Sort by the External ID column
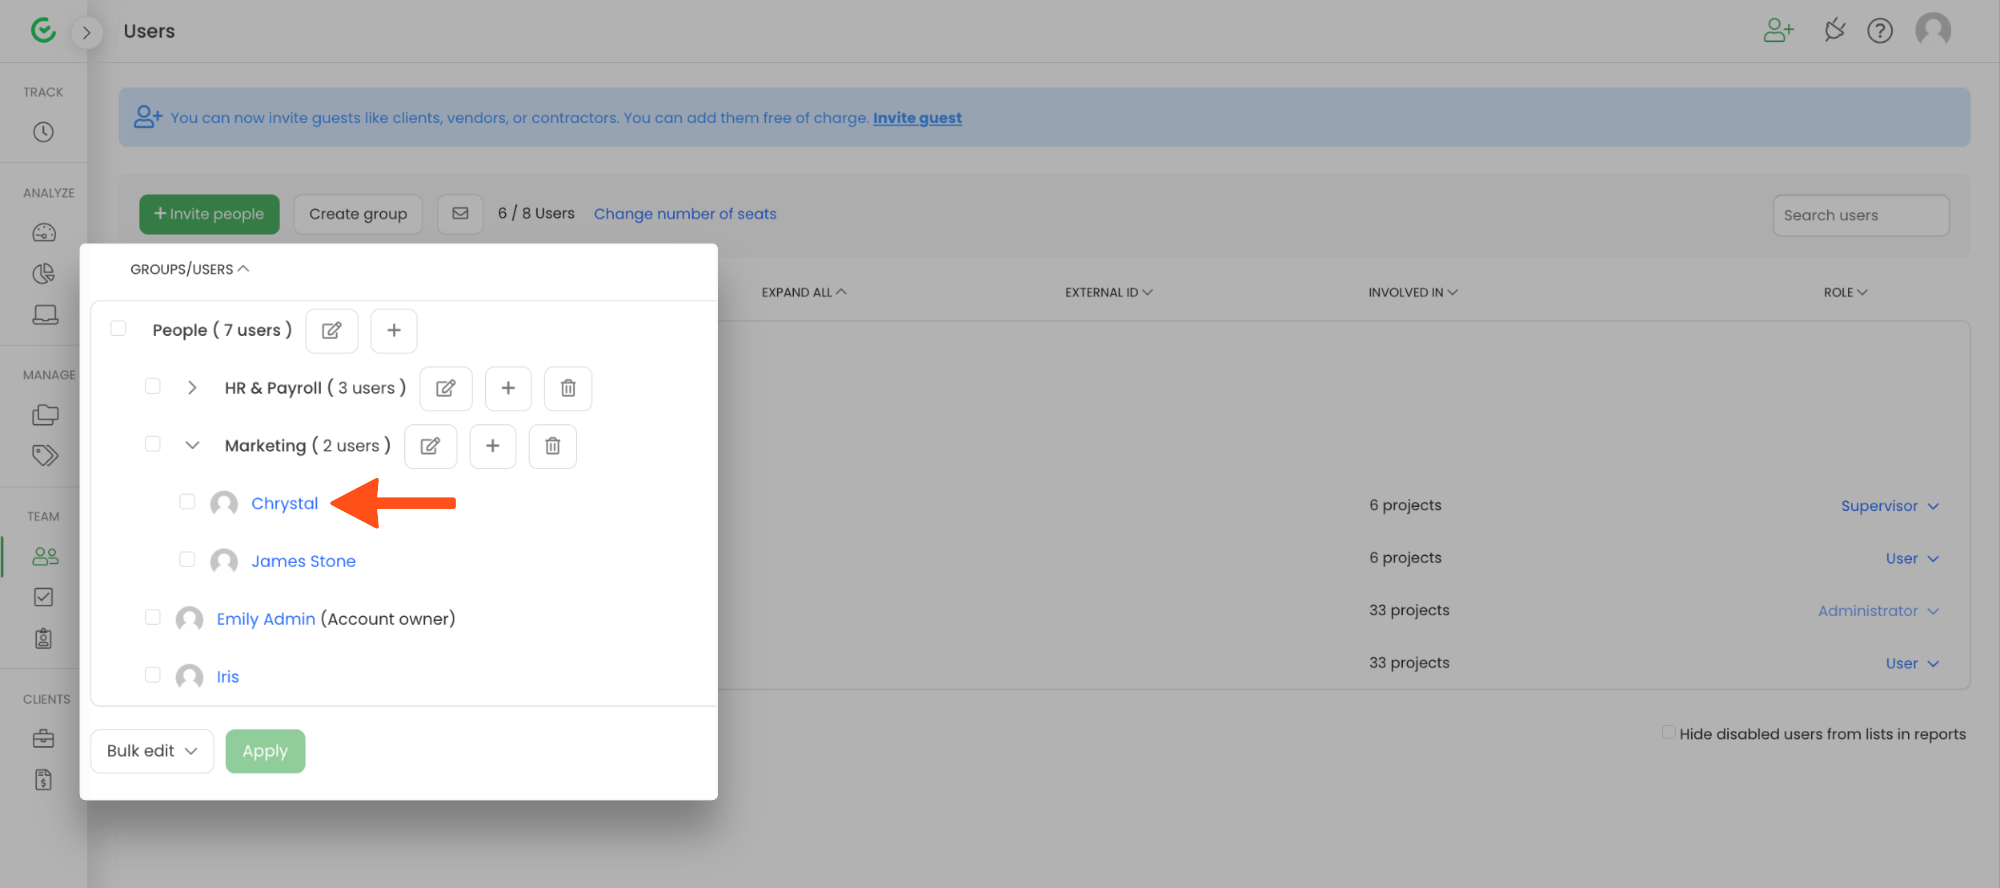The image size is (2000, 888). point(1109,292)
